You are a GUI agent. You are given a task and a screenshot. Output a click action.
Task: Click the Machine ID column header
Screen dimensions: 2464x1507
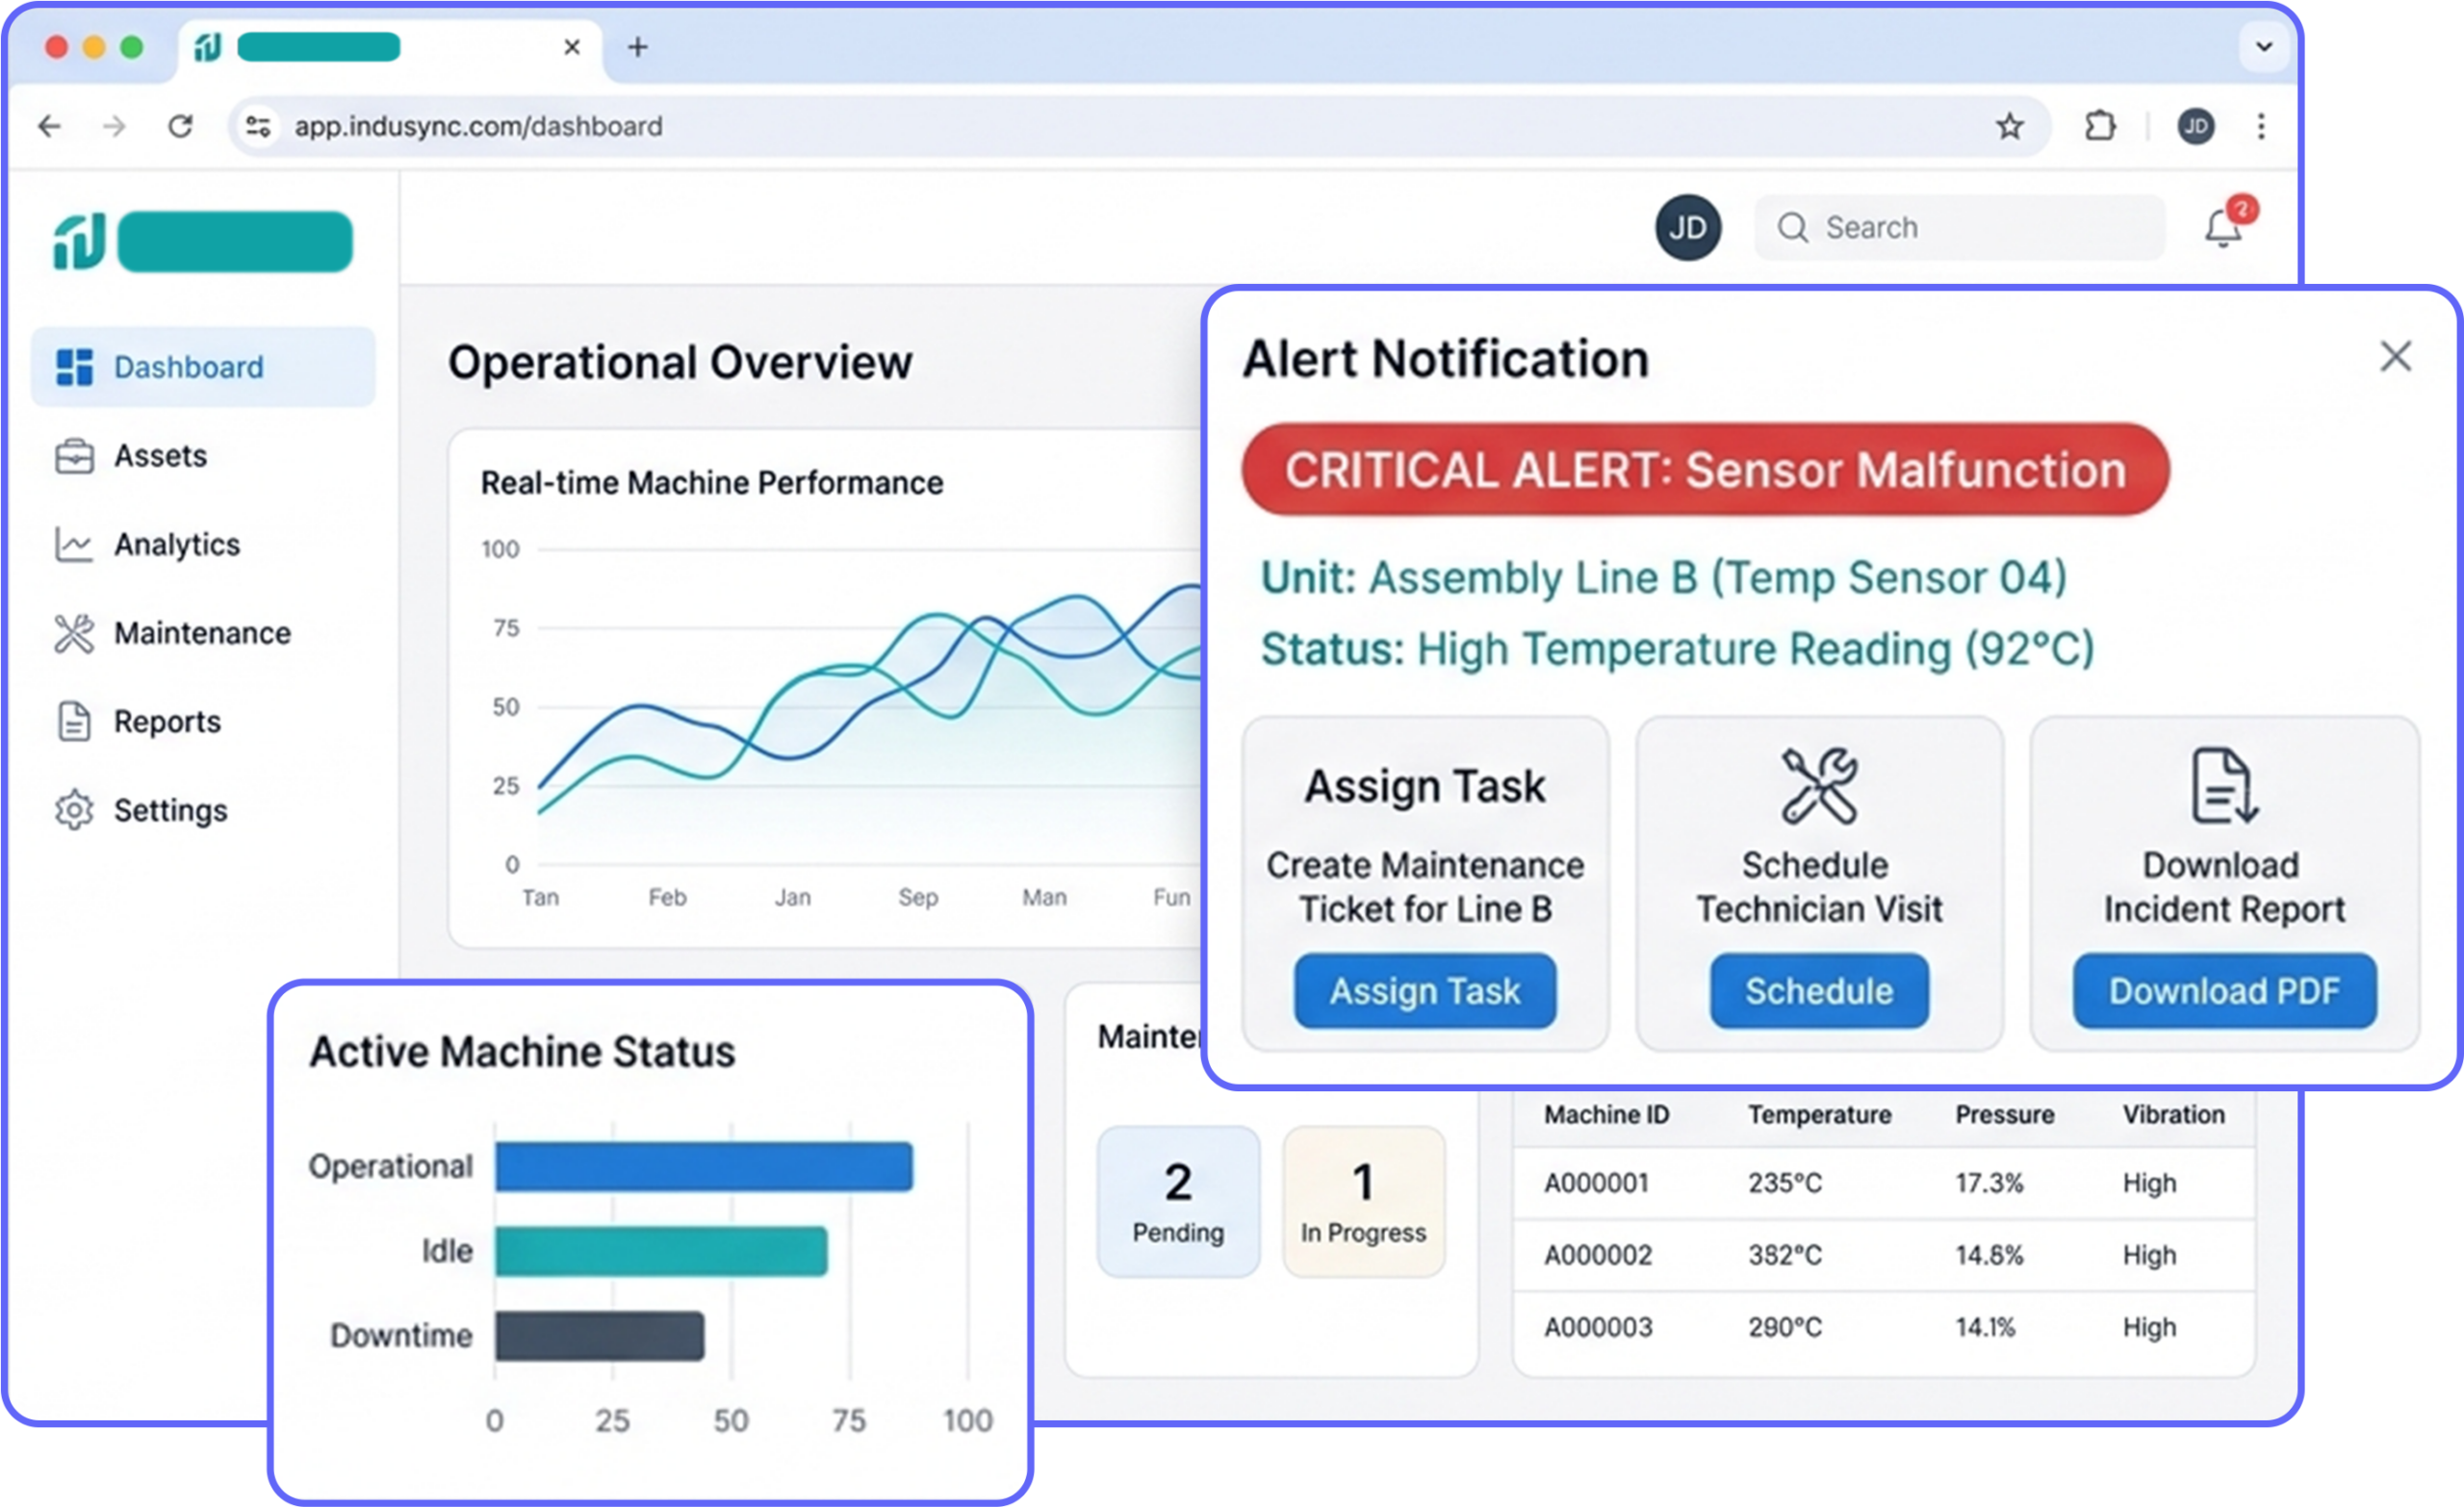pyautogui.click(x=1606, y=1115)
